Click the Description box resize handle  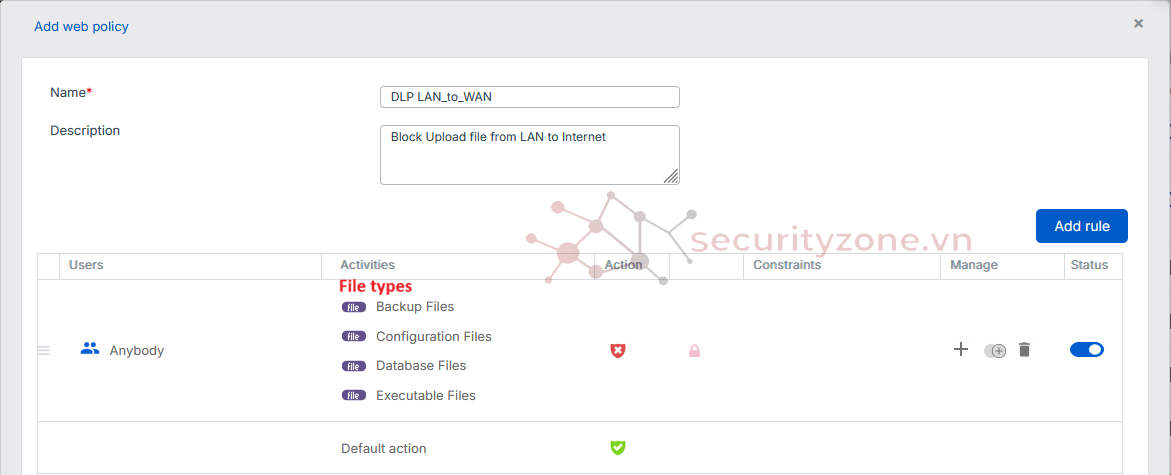672,177
